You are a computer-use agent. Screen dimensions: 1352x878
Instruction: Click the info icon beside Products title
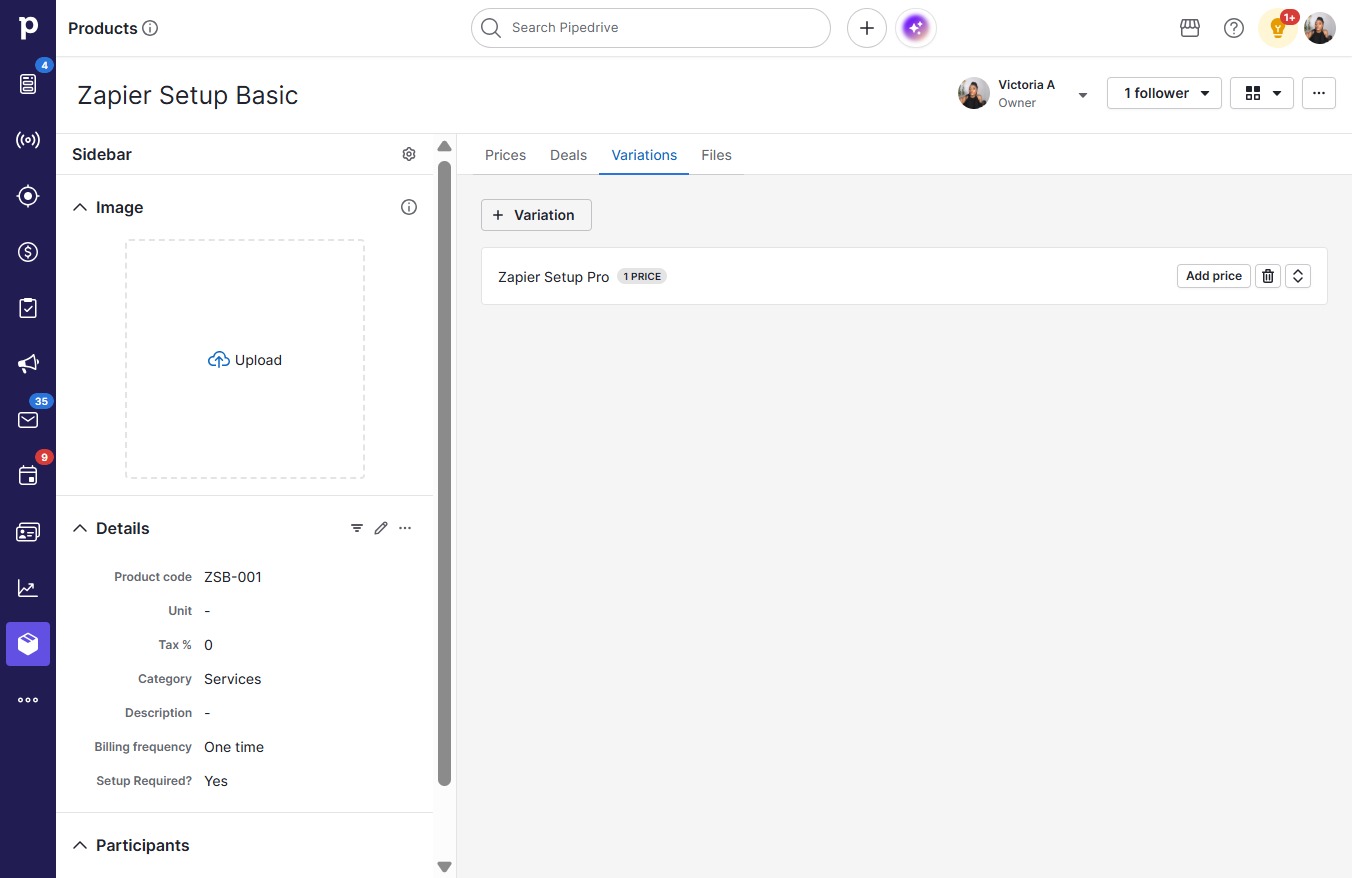coord(151,28)
